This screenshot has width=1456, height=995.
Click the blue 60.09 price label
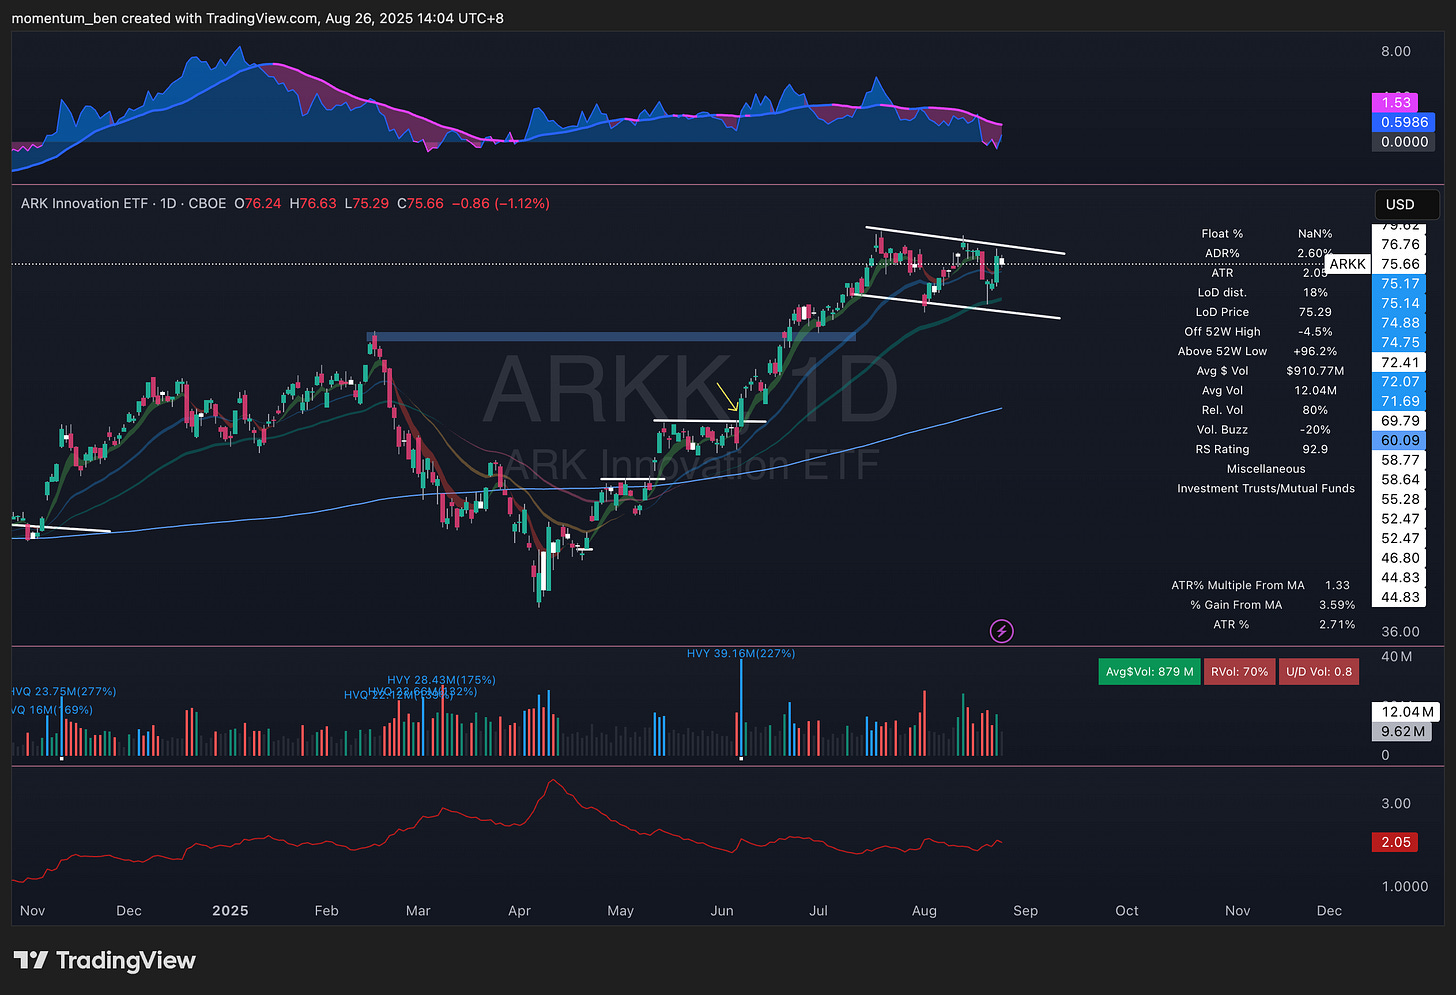coord(1400,440)
